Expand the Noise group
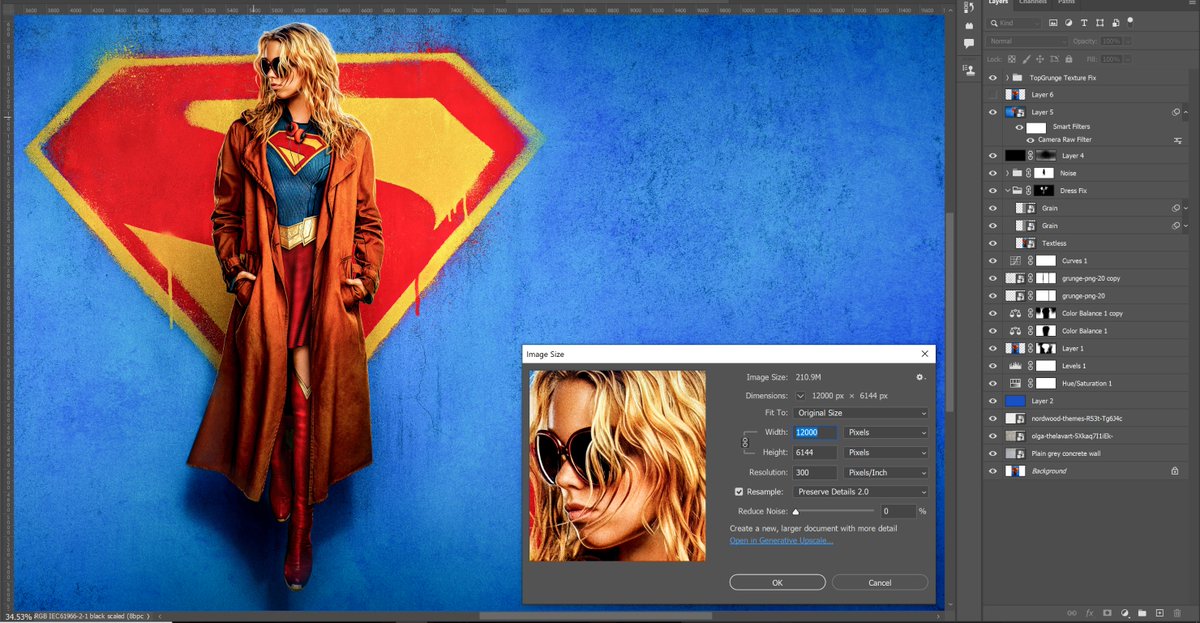Image resolution: width=1200 pixels, height=623 pixels. (x=1007, y=173)
